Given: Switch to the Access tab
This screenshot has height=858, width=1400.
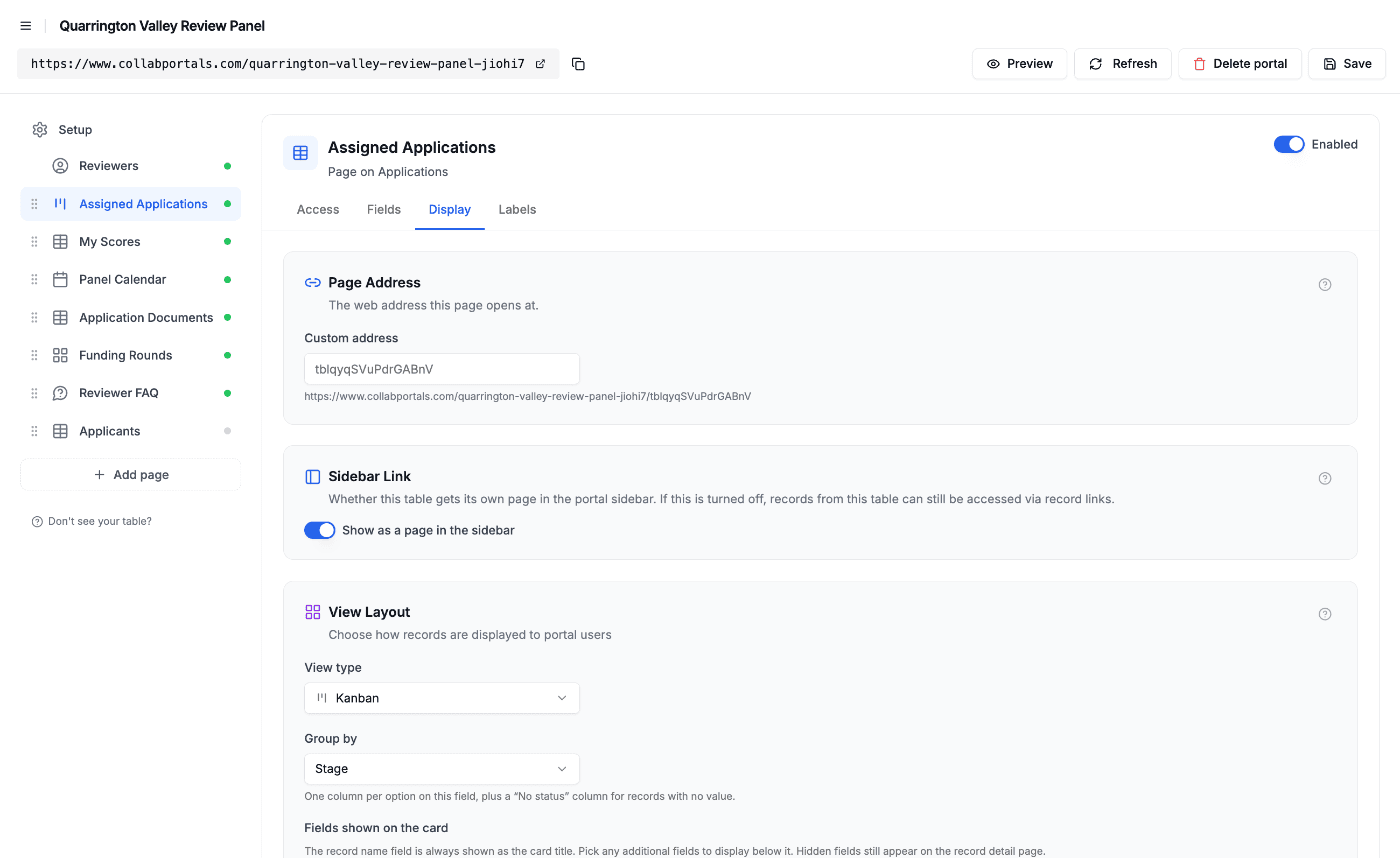Looking at the screenshot, I should tap(318, 210).
